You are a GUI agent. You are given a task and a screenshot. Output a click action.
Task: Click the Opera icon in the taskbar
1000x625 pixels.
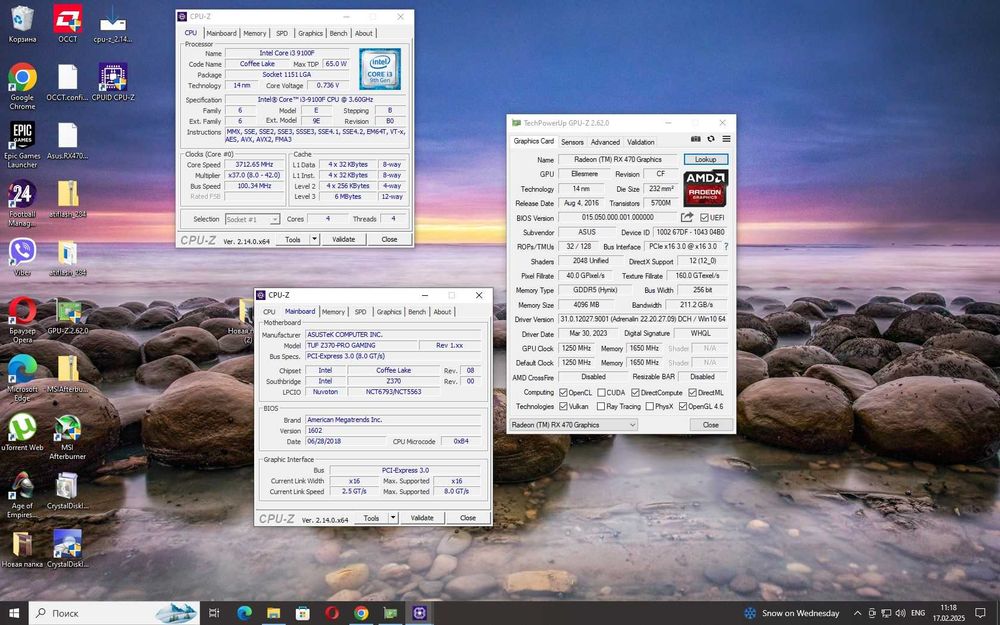click(332, 613)
